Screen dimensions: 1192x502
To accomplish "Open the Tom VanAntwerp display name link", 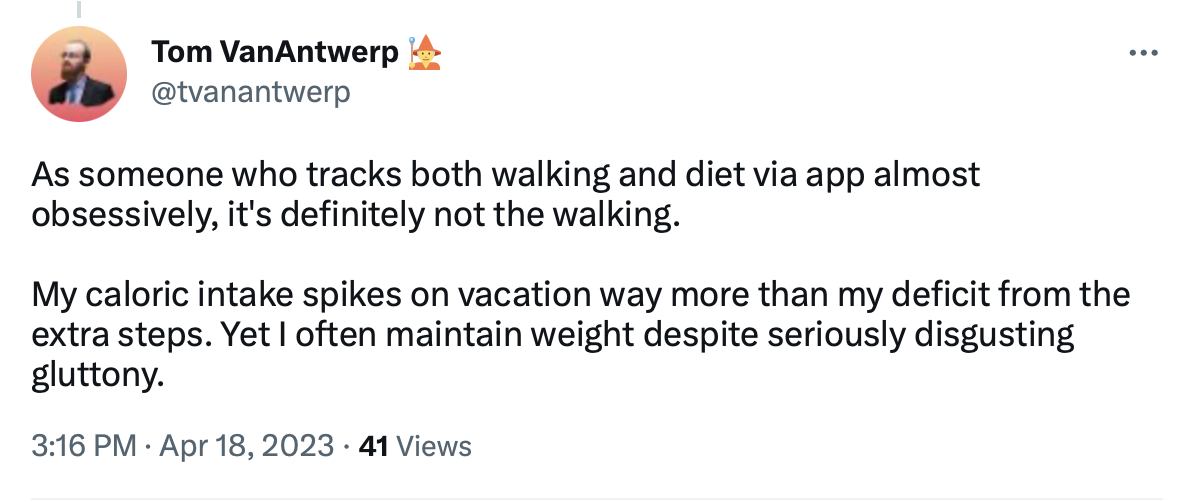I will (x=275, y=53).
